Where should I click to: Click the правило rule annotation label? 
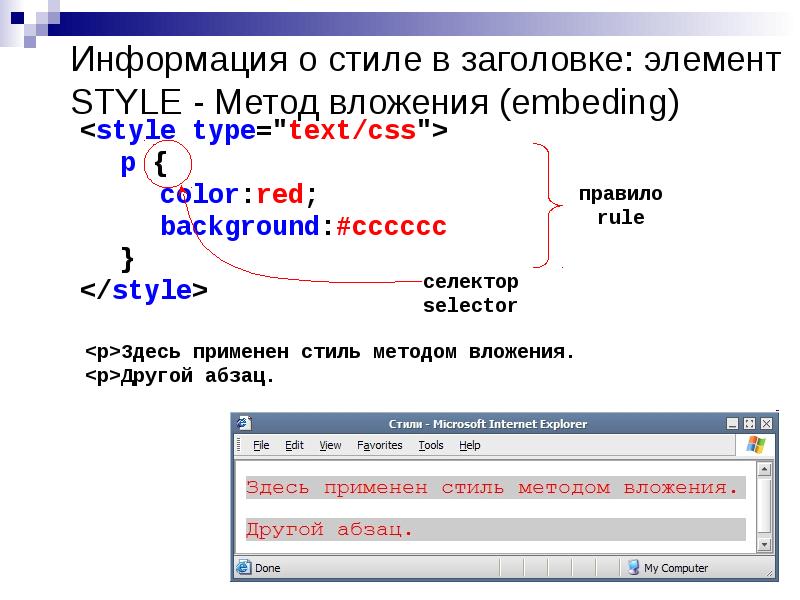pos(621,203)
